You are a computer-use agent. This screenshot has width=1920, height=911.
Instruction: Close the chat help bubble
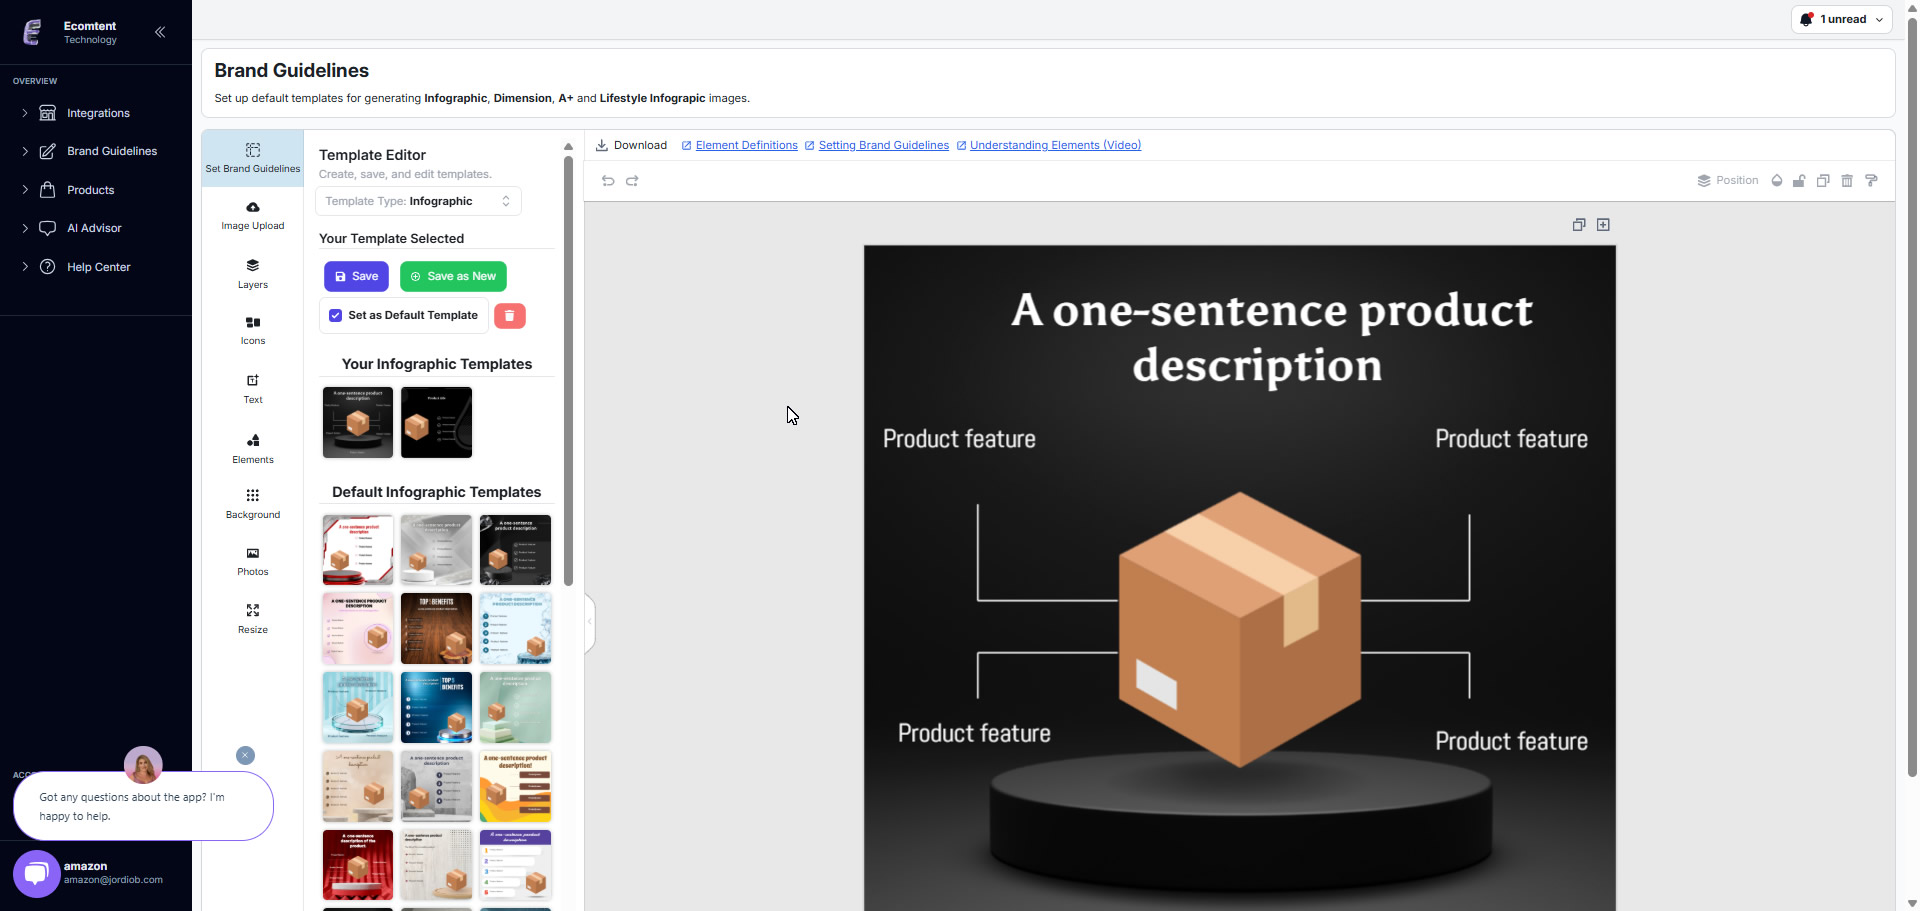(x=245, y=755)
